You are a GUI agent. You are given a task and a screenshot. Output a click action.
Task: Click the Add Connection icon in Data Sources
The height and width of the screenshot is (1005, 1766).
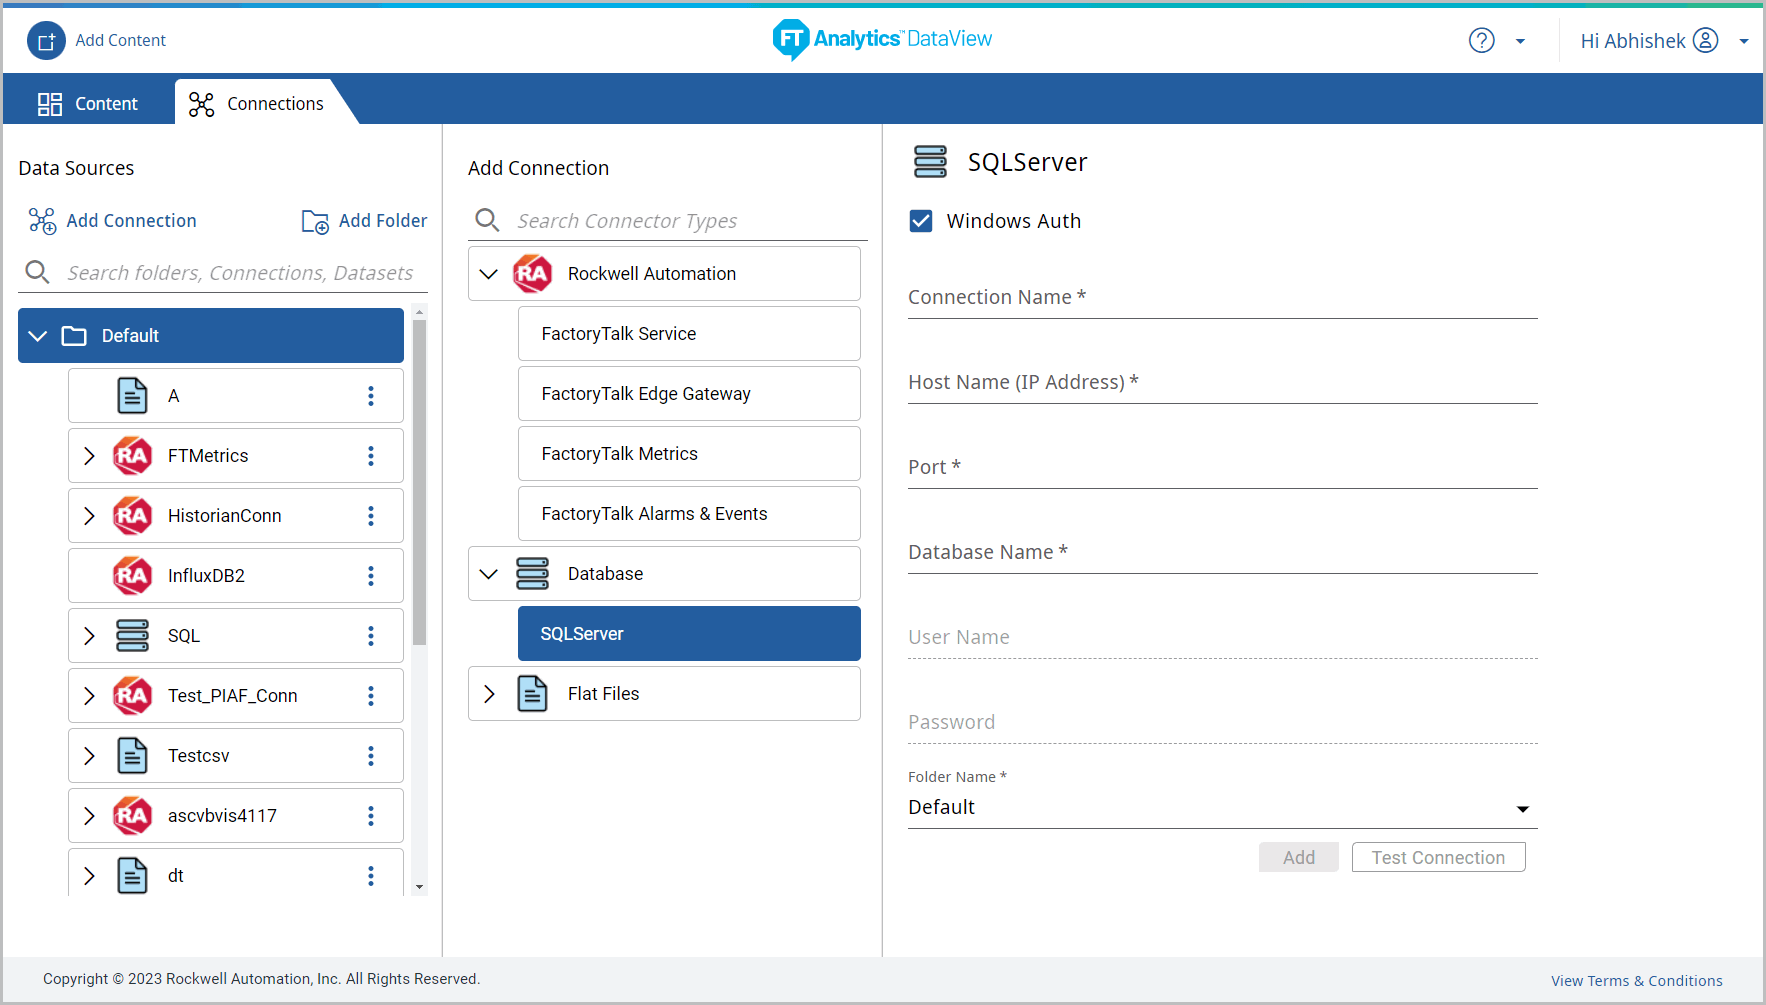click(x=42, y=221)
